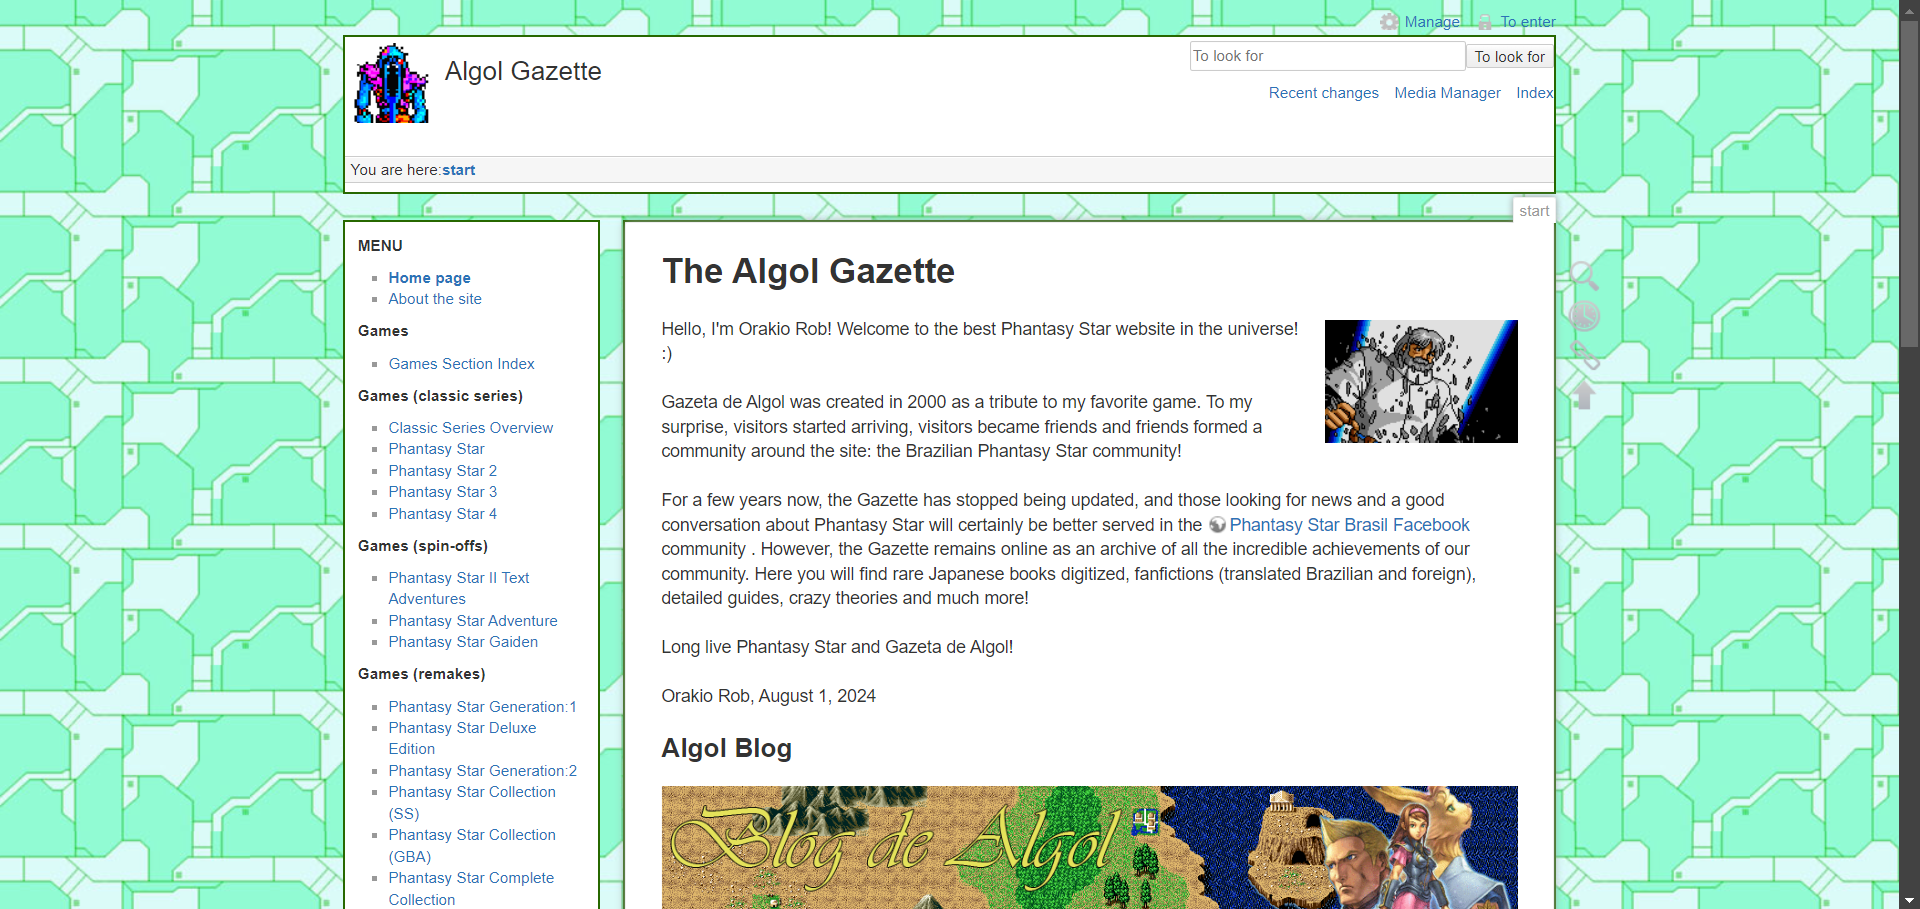Open About the site menu link
Screen dimensions: 1920x909
click(x=435, y=299)
